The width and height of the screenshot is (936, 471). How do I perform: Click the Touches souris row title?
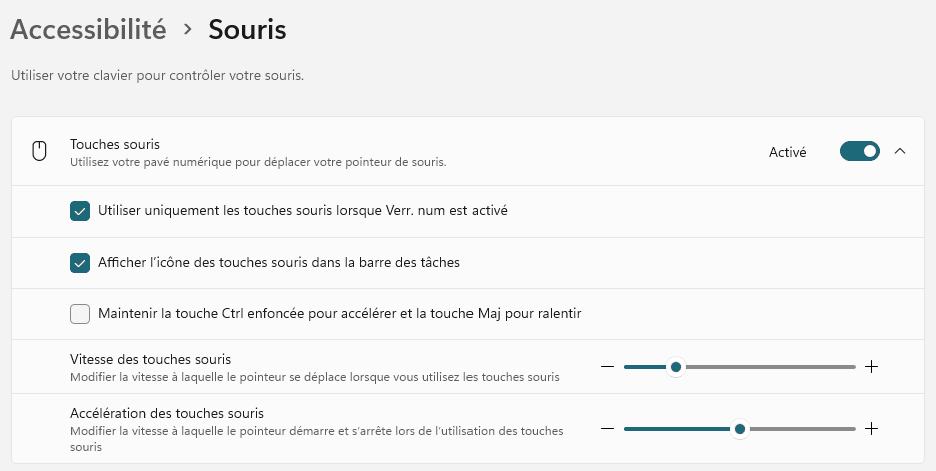(x=115, y=144)
